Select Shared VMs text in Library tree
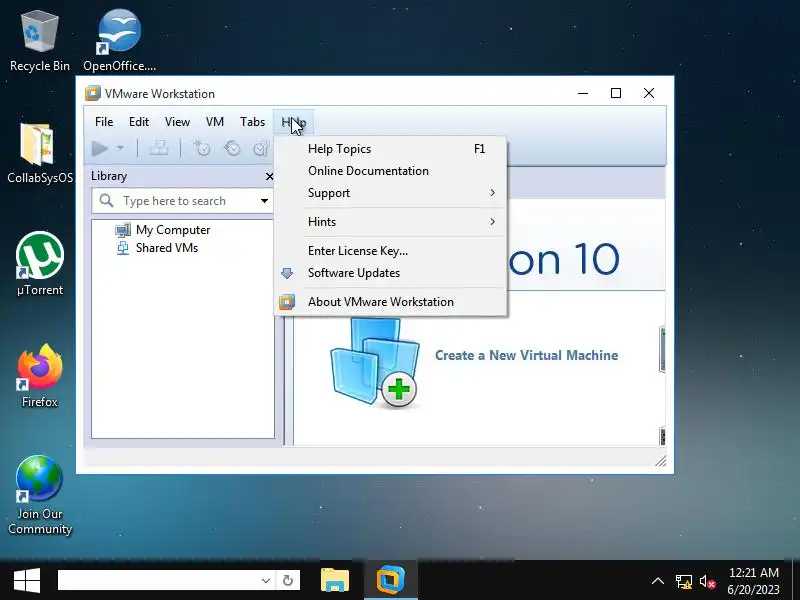Image resolution: width=800 pixels, height=600 pixels. 167,248
